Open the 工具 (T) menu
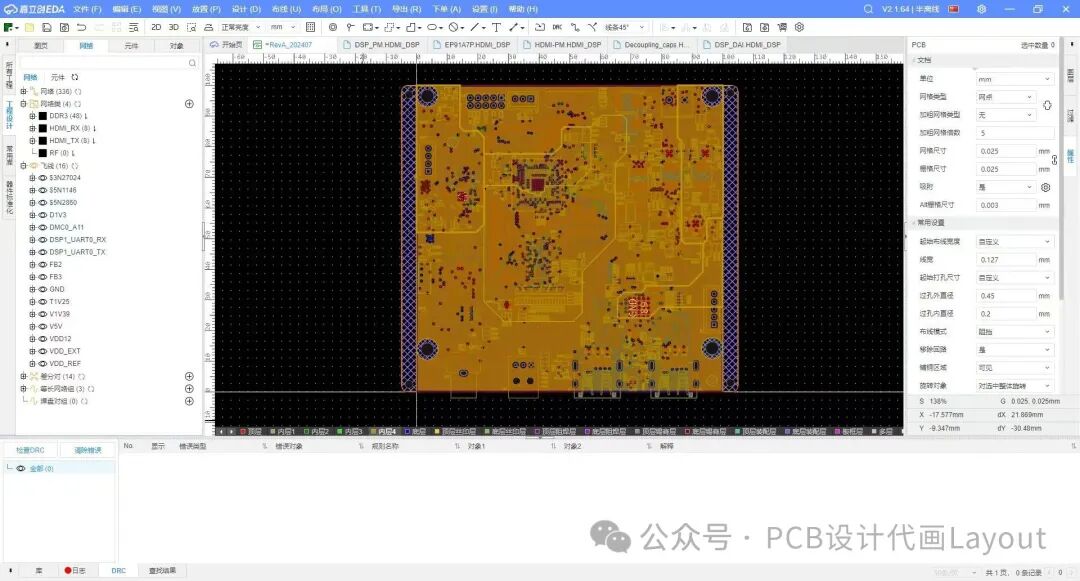 366,9
